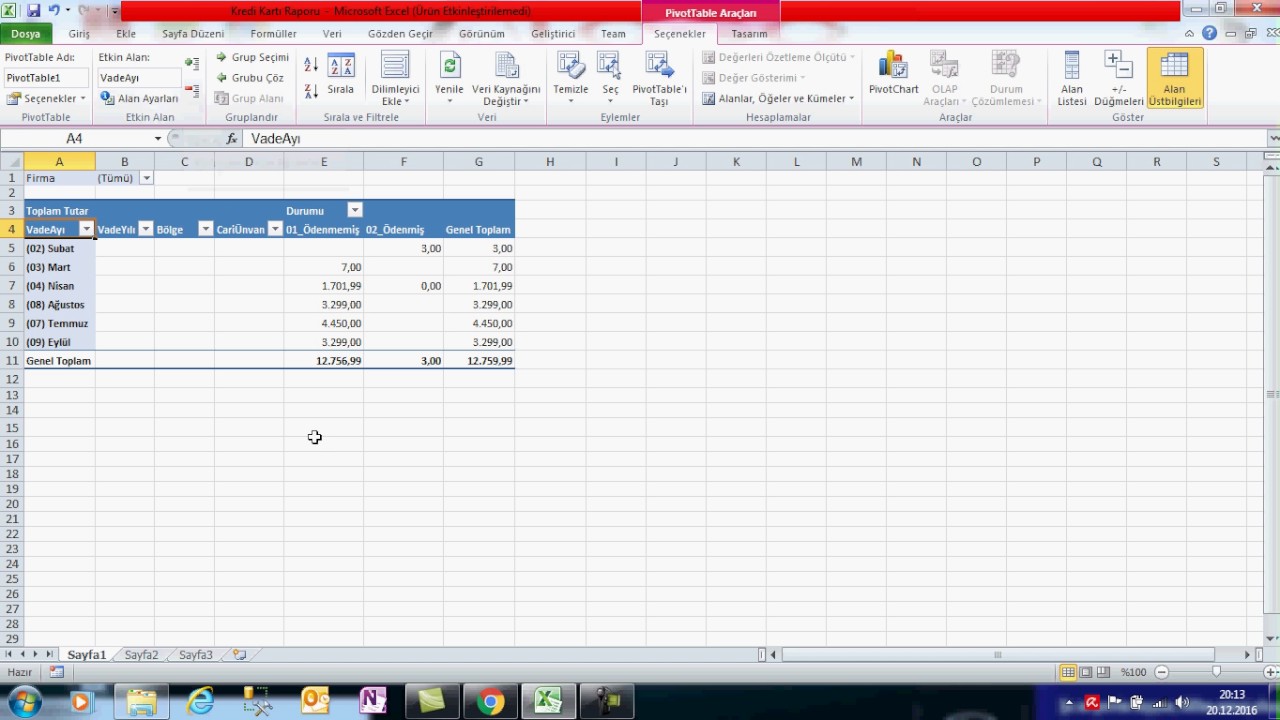Image resolution: width=1280 pixels, height=720 pixels.
Task: Click the Excel icon in taskbar
Action: point(548,701)
